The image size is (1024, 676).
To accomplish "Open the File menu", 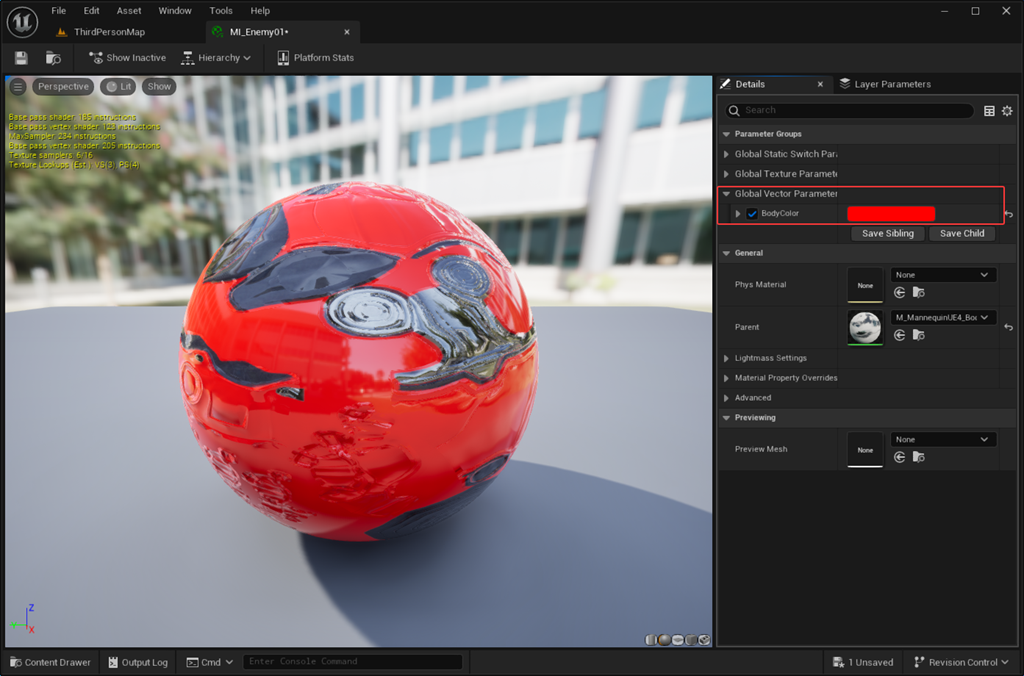I will (x=59, y=10).
